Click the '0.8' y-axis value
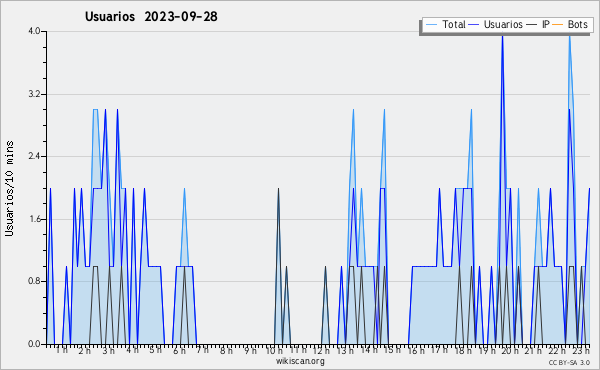 pyautogui.click(x=34, y=281)
